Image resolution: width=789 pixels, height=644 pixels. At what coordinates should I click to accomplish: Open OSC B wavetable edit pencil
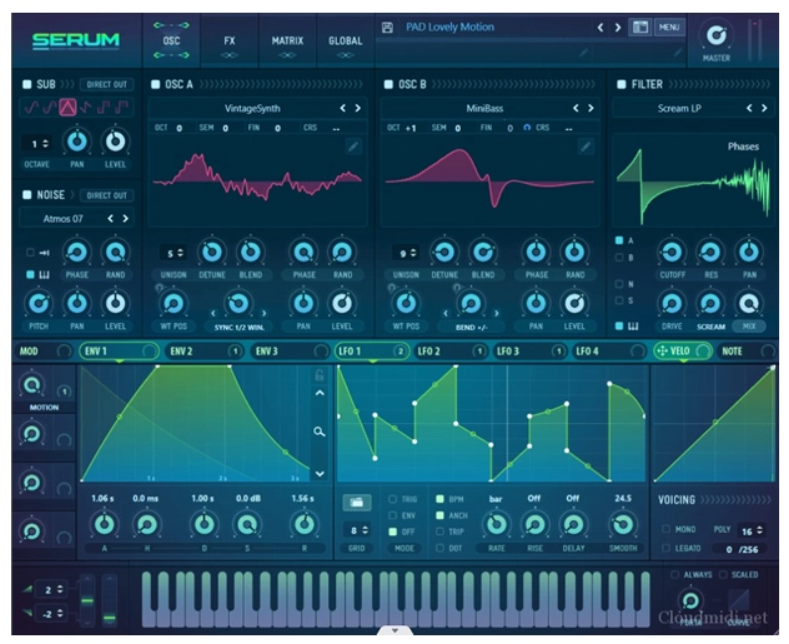click(x=585, y=146)
